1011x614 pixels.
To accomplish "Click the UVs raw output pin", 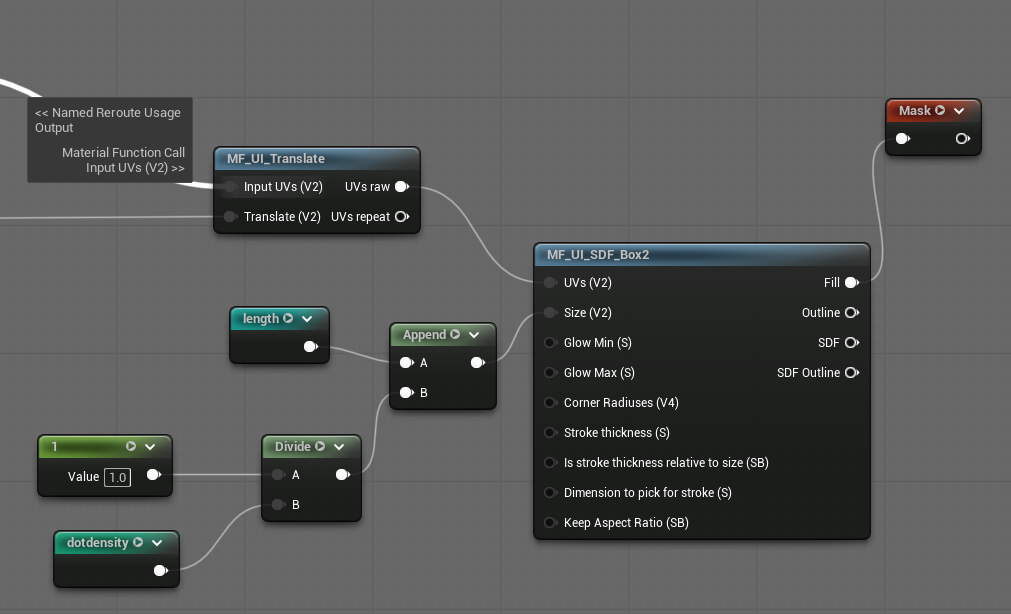I will (402, 187).
